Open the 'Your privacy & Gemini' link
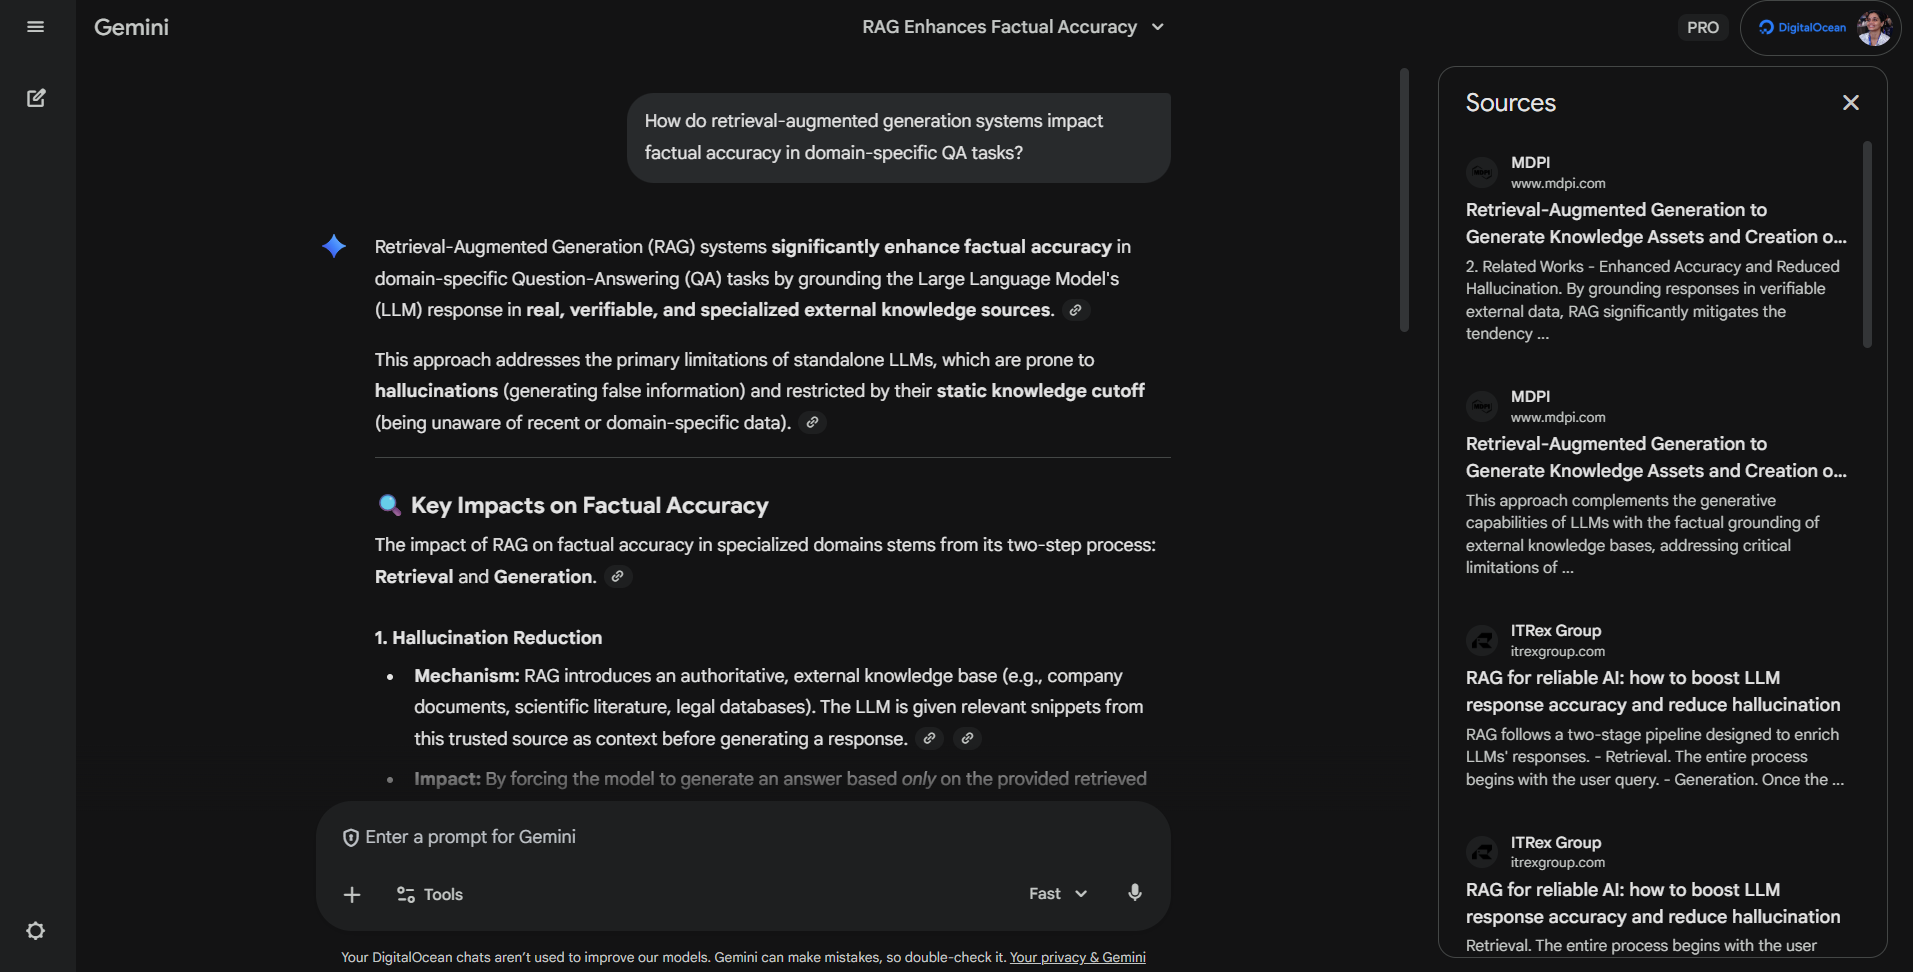This screenshot has height=972, width=1913. 1077,957
